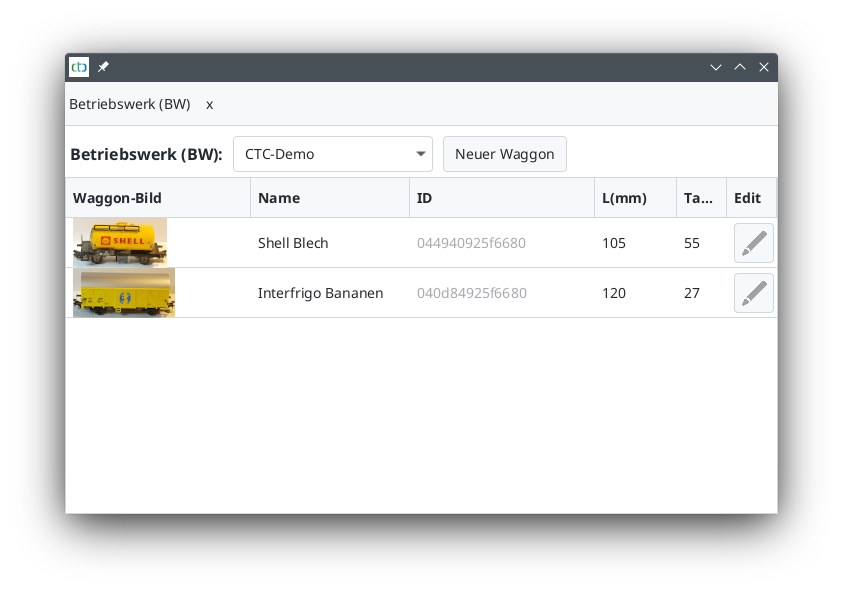Click the Waggon-Bild column header
This screenshot has width=843, height=591.
click(157, 198)
